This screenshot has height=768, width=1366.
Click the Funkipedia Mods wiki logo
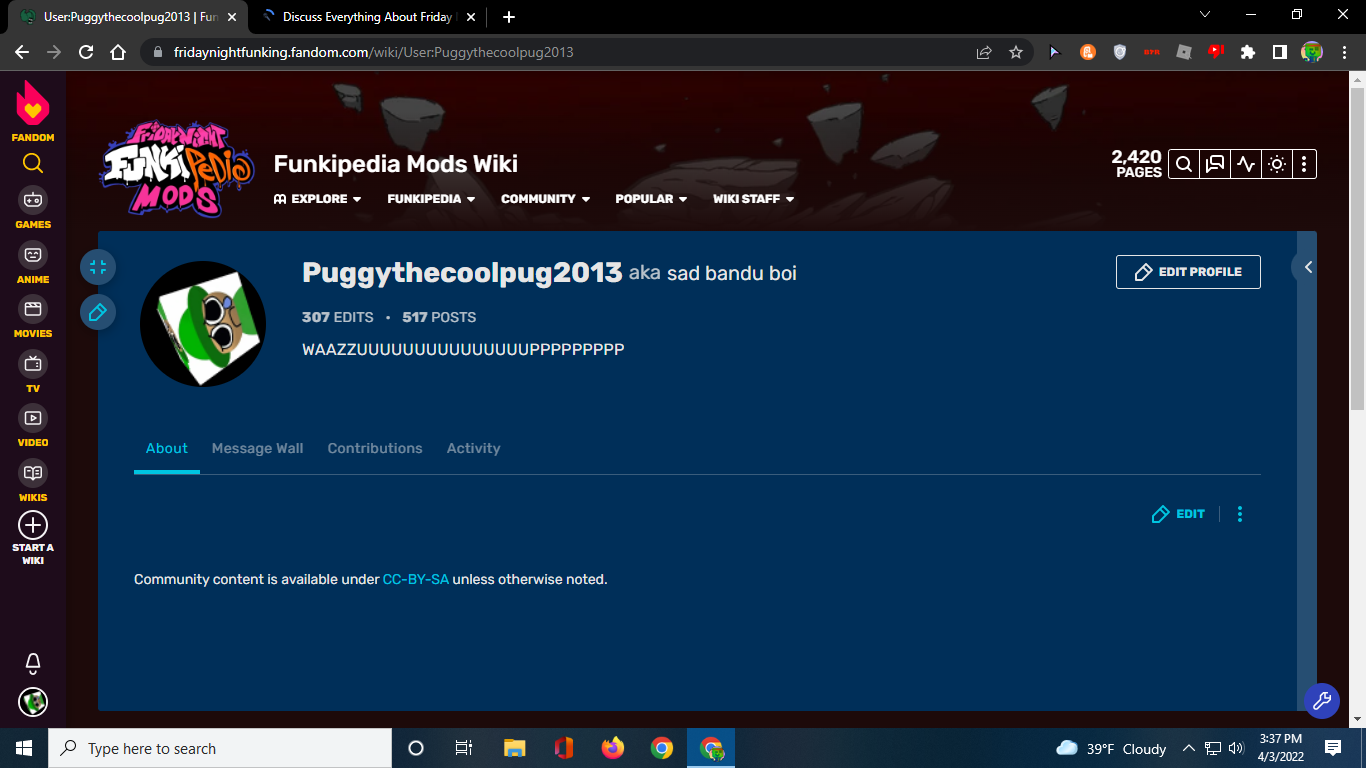176,170
